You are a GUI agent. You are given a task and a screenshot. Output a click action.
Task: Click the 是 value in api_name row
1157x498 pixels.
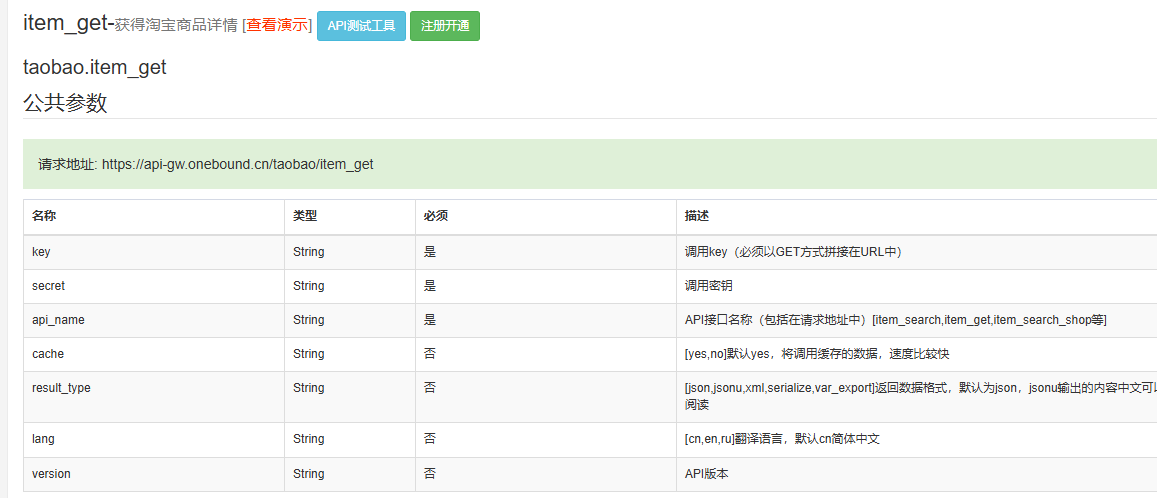429,319
